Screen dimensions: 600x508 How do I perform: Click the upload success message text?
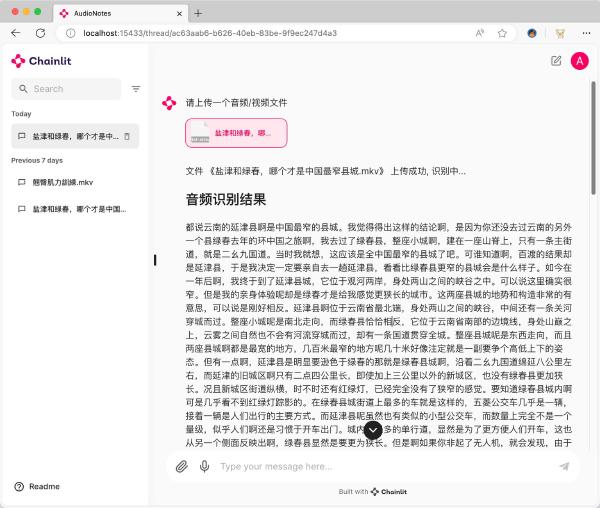pos(326,171)
